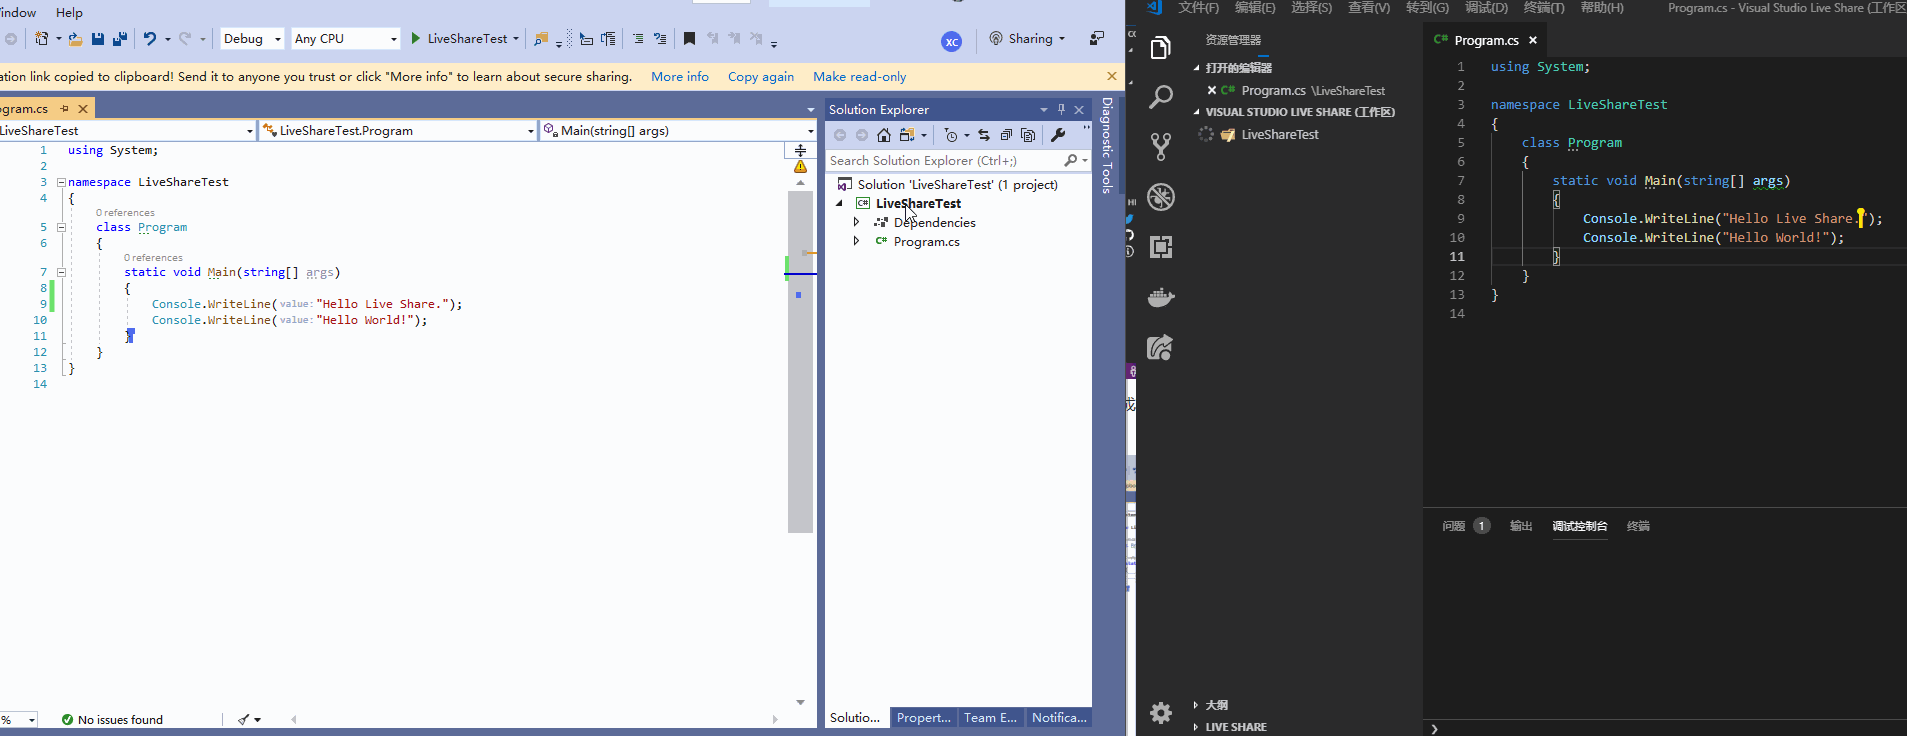Click the Make read-only link
Image resolution: width=1907 pixels, height=736 pixels.
tap(859, 77)
